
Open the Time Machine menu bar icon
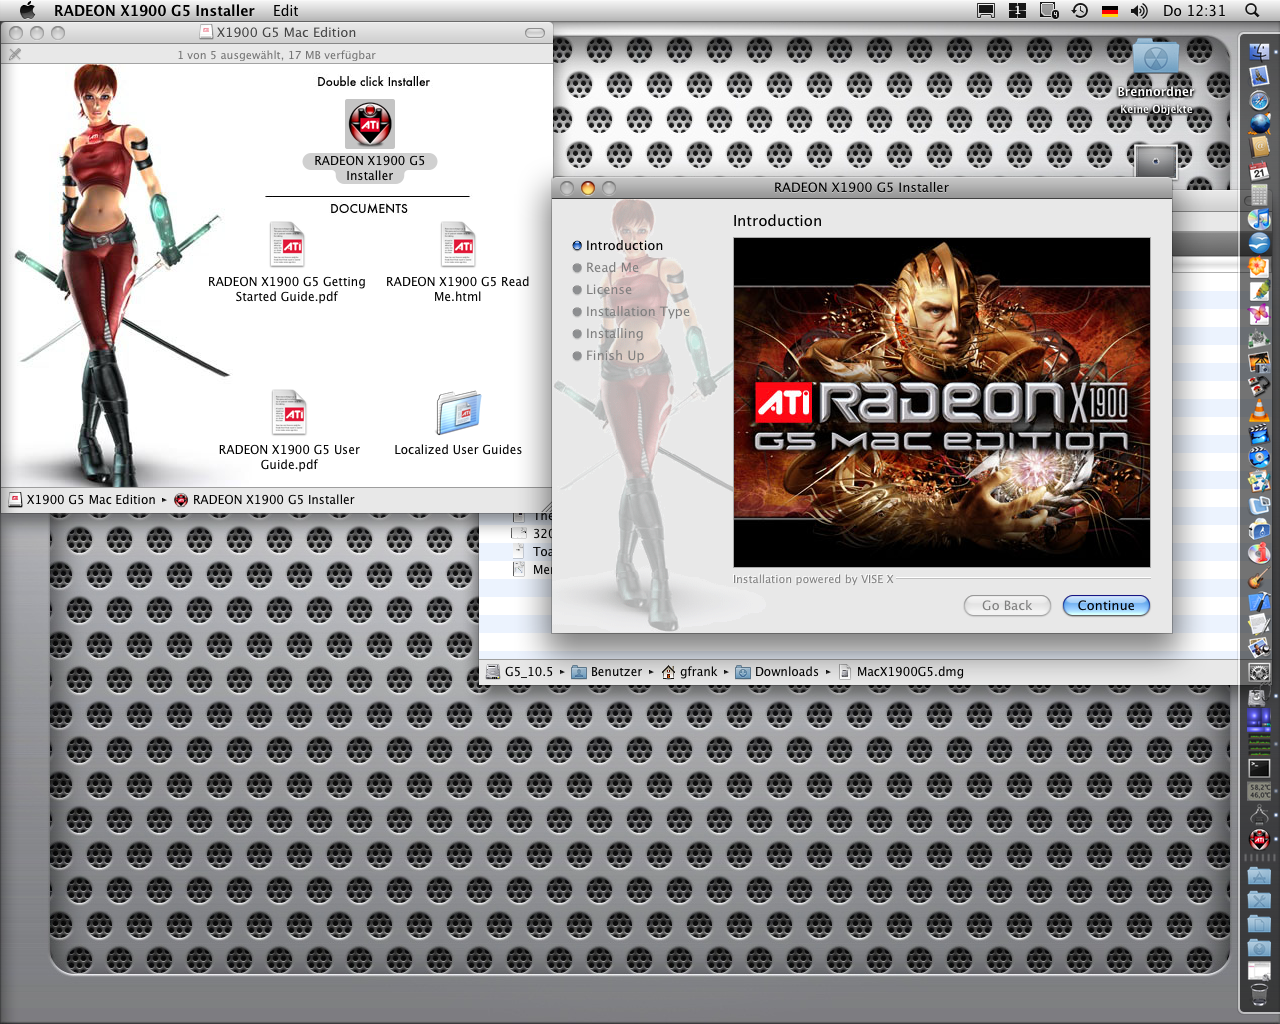[x=1080, y=11]
